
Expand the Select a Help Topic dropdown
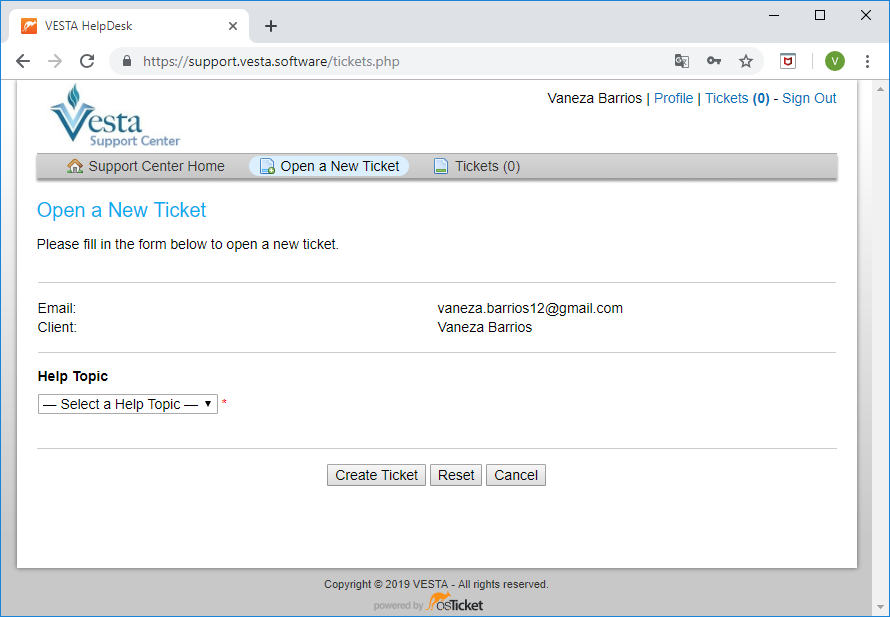(x=128, y=404)
